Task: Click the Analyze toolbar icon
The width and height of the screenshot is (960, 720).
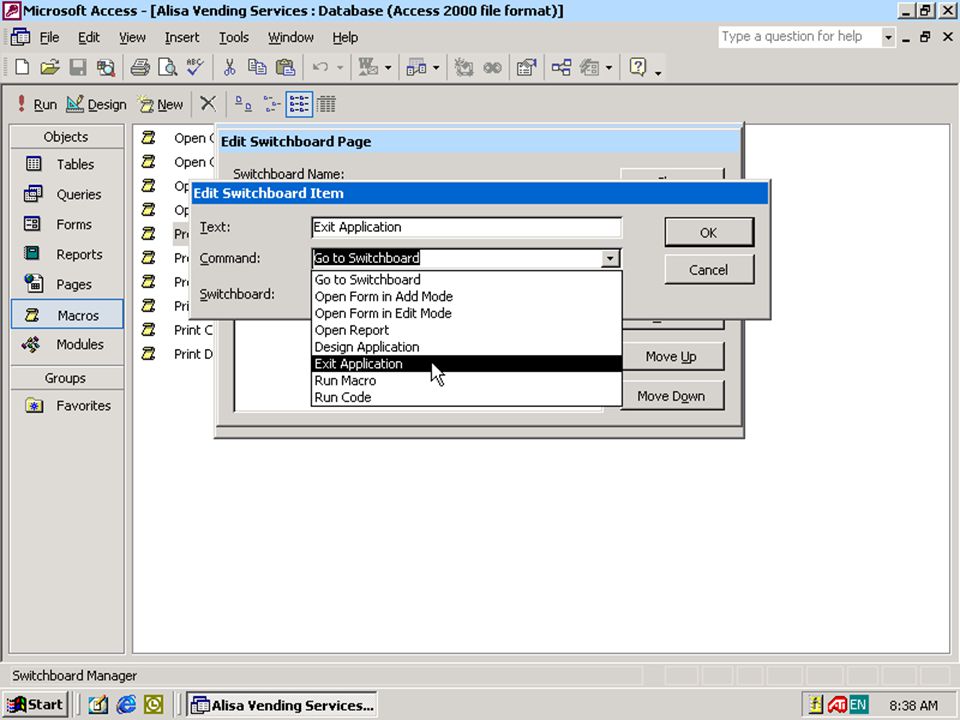Action: coord(416,67)
